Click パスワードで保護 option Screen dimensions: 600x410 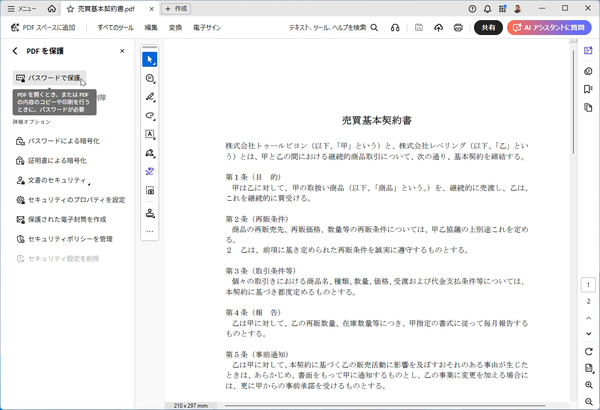click(50, 77)
